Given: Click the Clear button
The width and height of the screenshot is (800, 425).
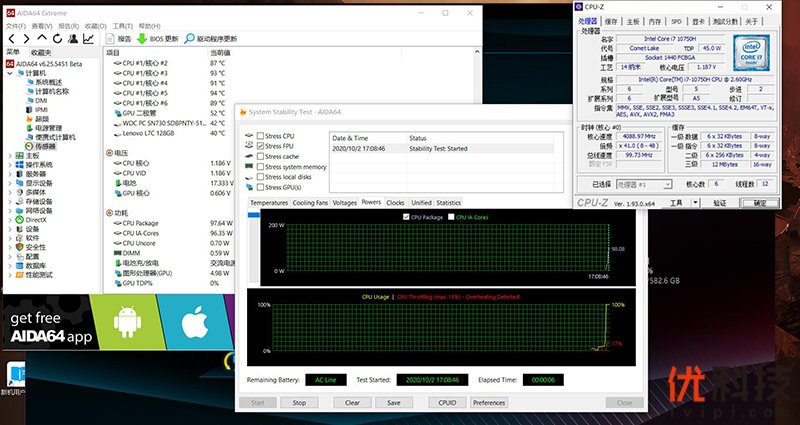Looking at the screenshot, I should (352, 403).
